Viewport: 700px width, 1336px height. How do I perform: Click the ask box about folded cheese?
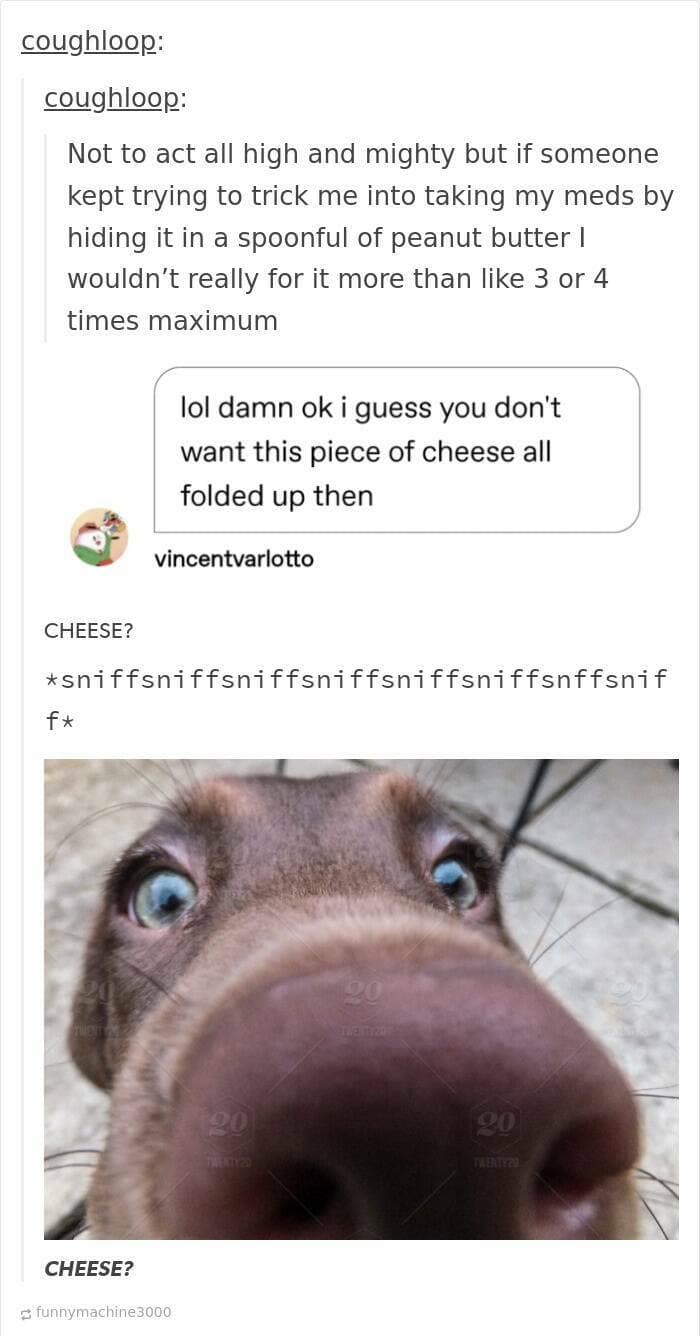click(397, 450)
